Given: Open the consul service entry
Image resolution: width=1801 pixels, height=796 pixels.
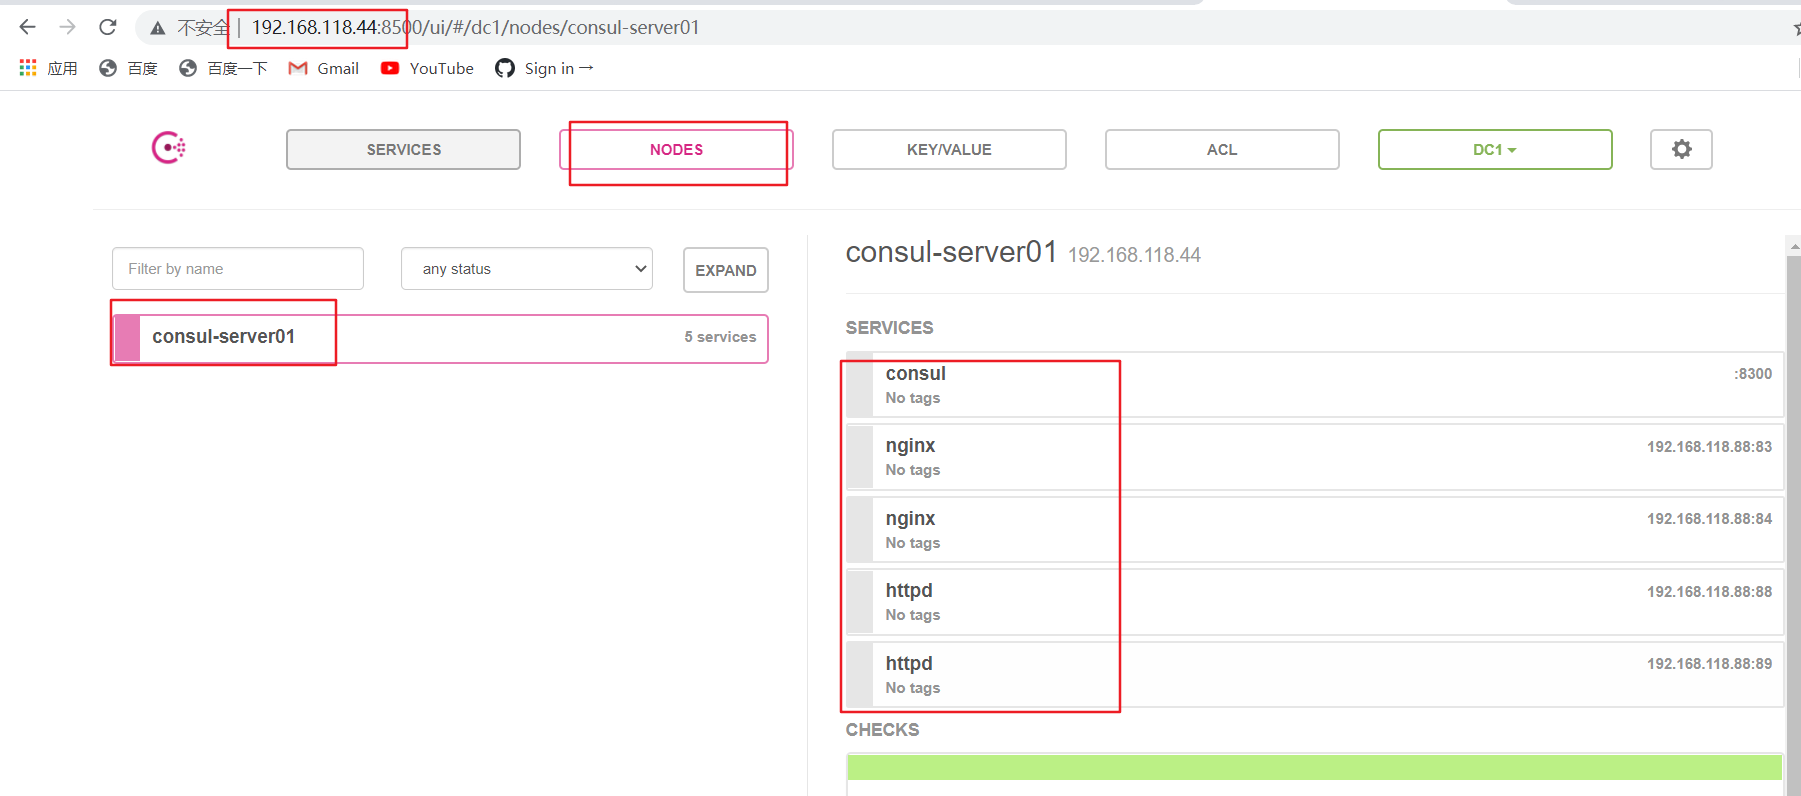Looking at the screenshot, I should click(x=1315, y=385).
